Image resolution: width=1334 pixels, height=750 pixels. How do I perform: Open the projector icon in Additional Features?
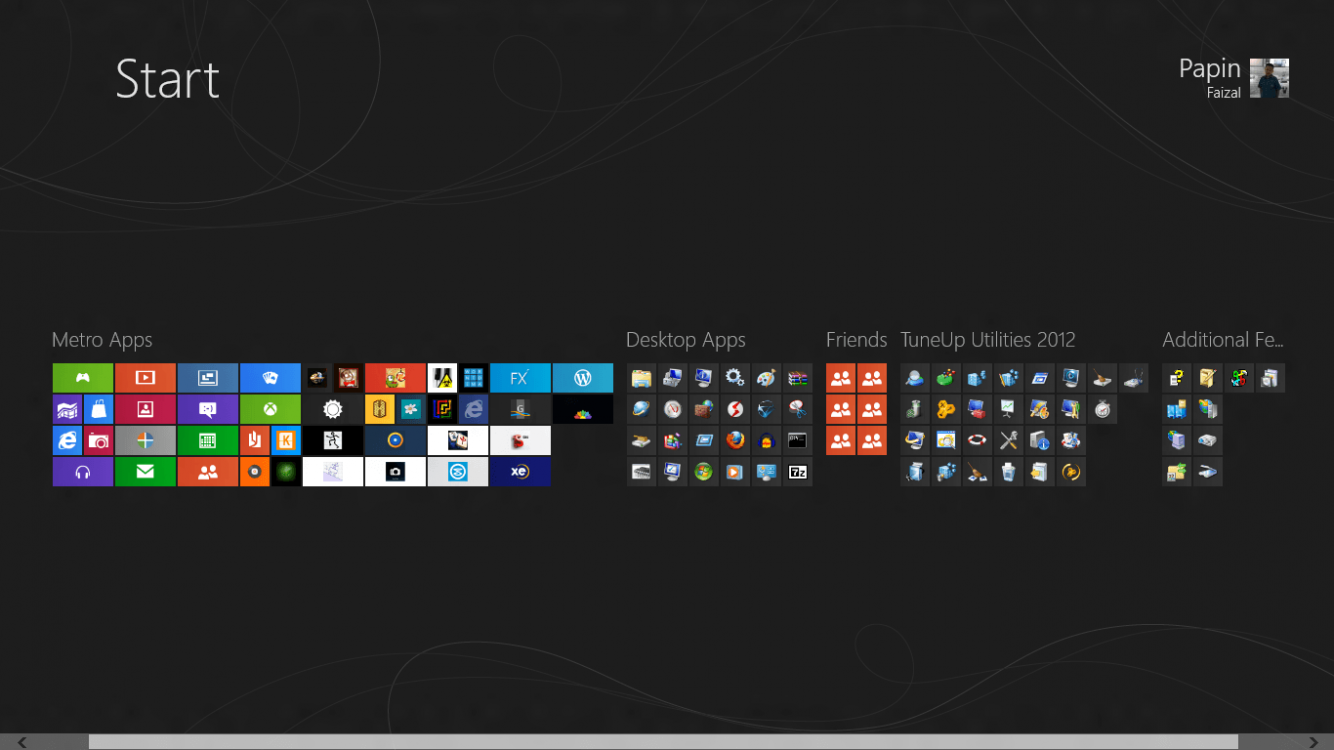1208,440
